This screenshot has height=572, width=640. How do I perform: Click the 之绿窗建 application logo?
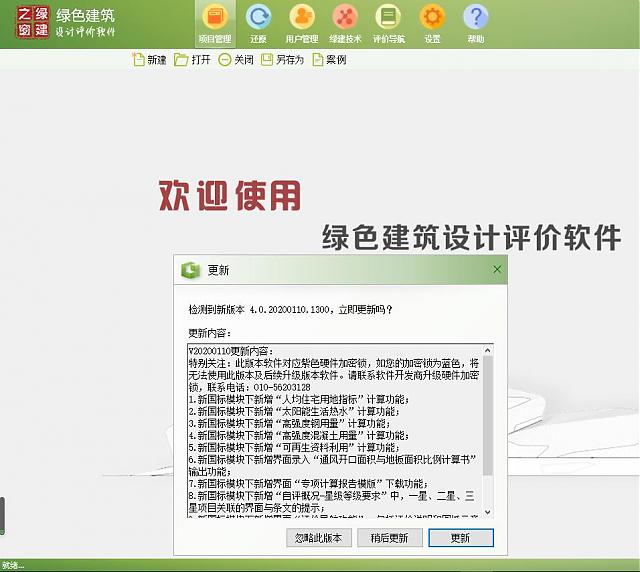[x=33, y=22]
